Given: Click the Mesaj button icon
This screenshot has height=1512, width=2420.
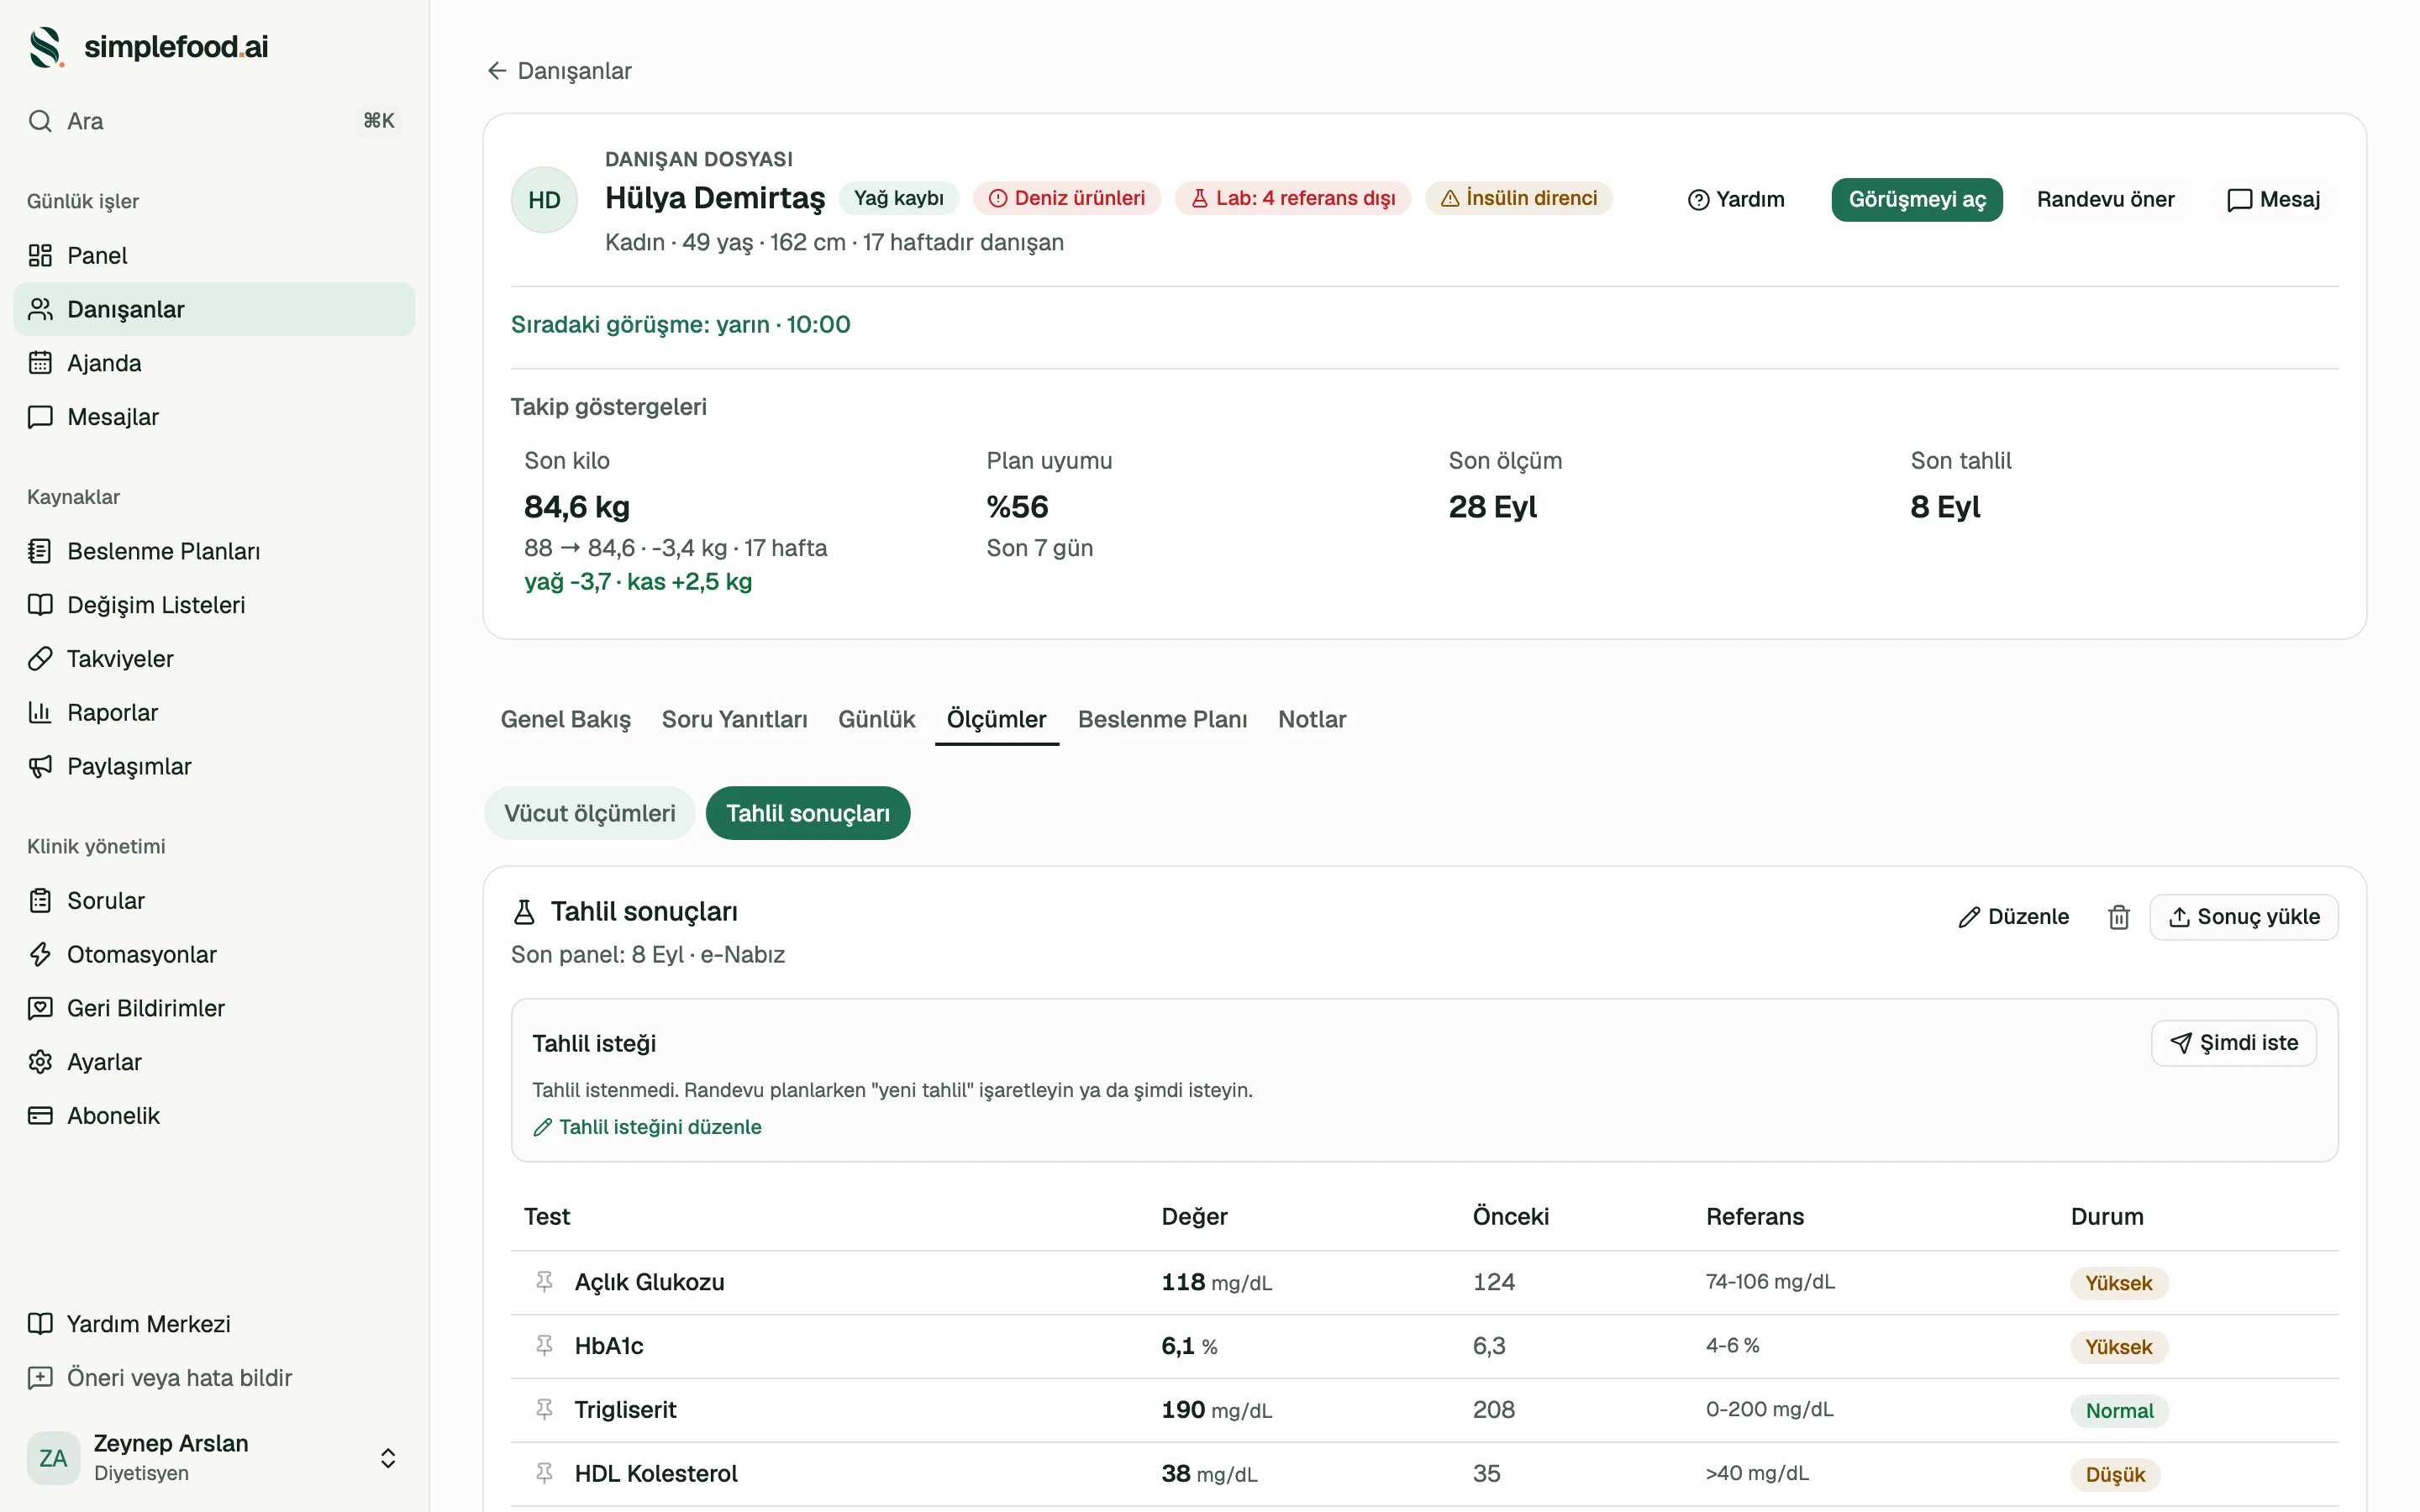Looking at the screenshot, I should [2239, 199].
